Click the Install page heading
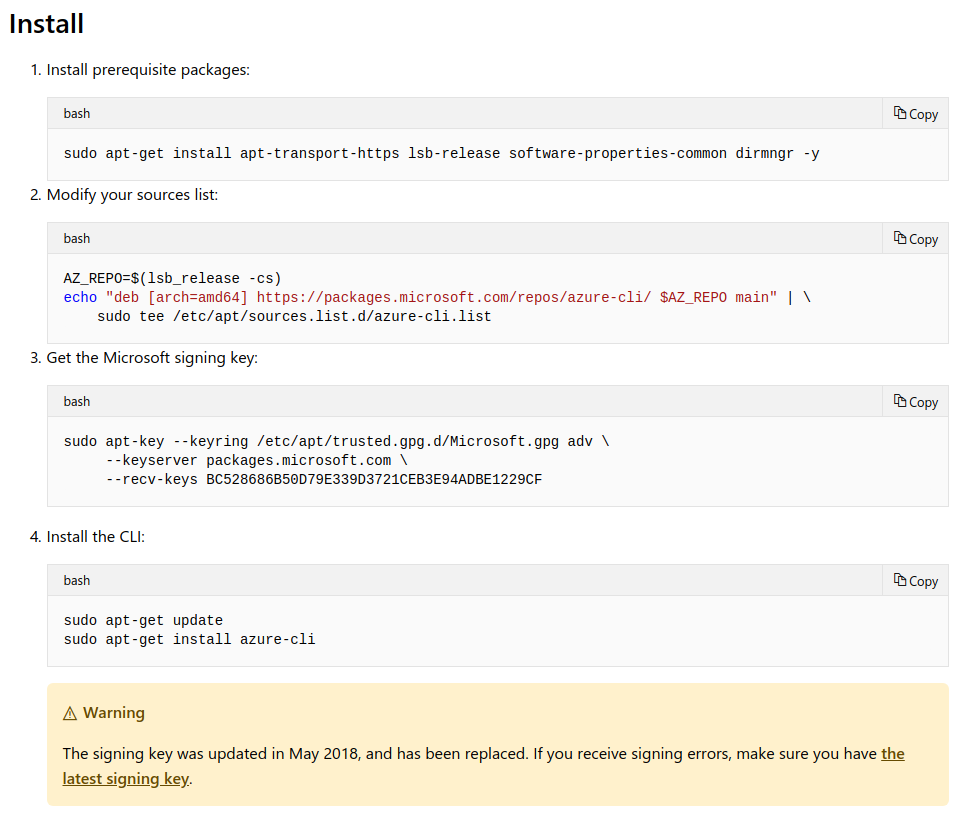 pos(46,23)
